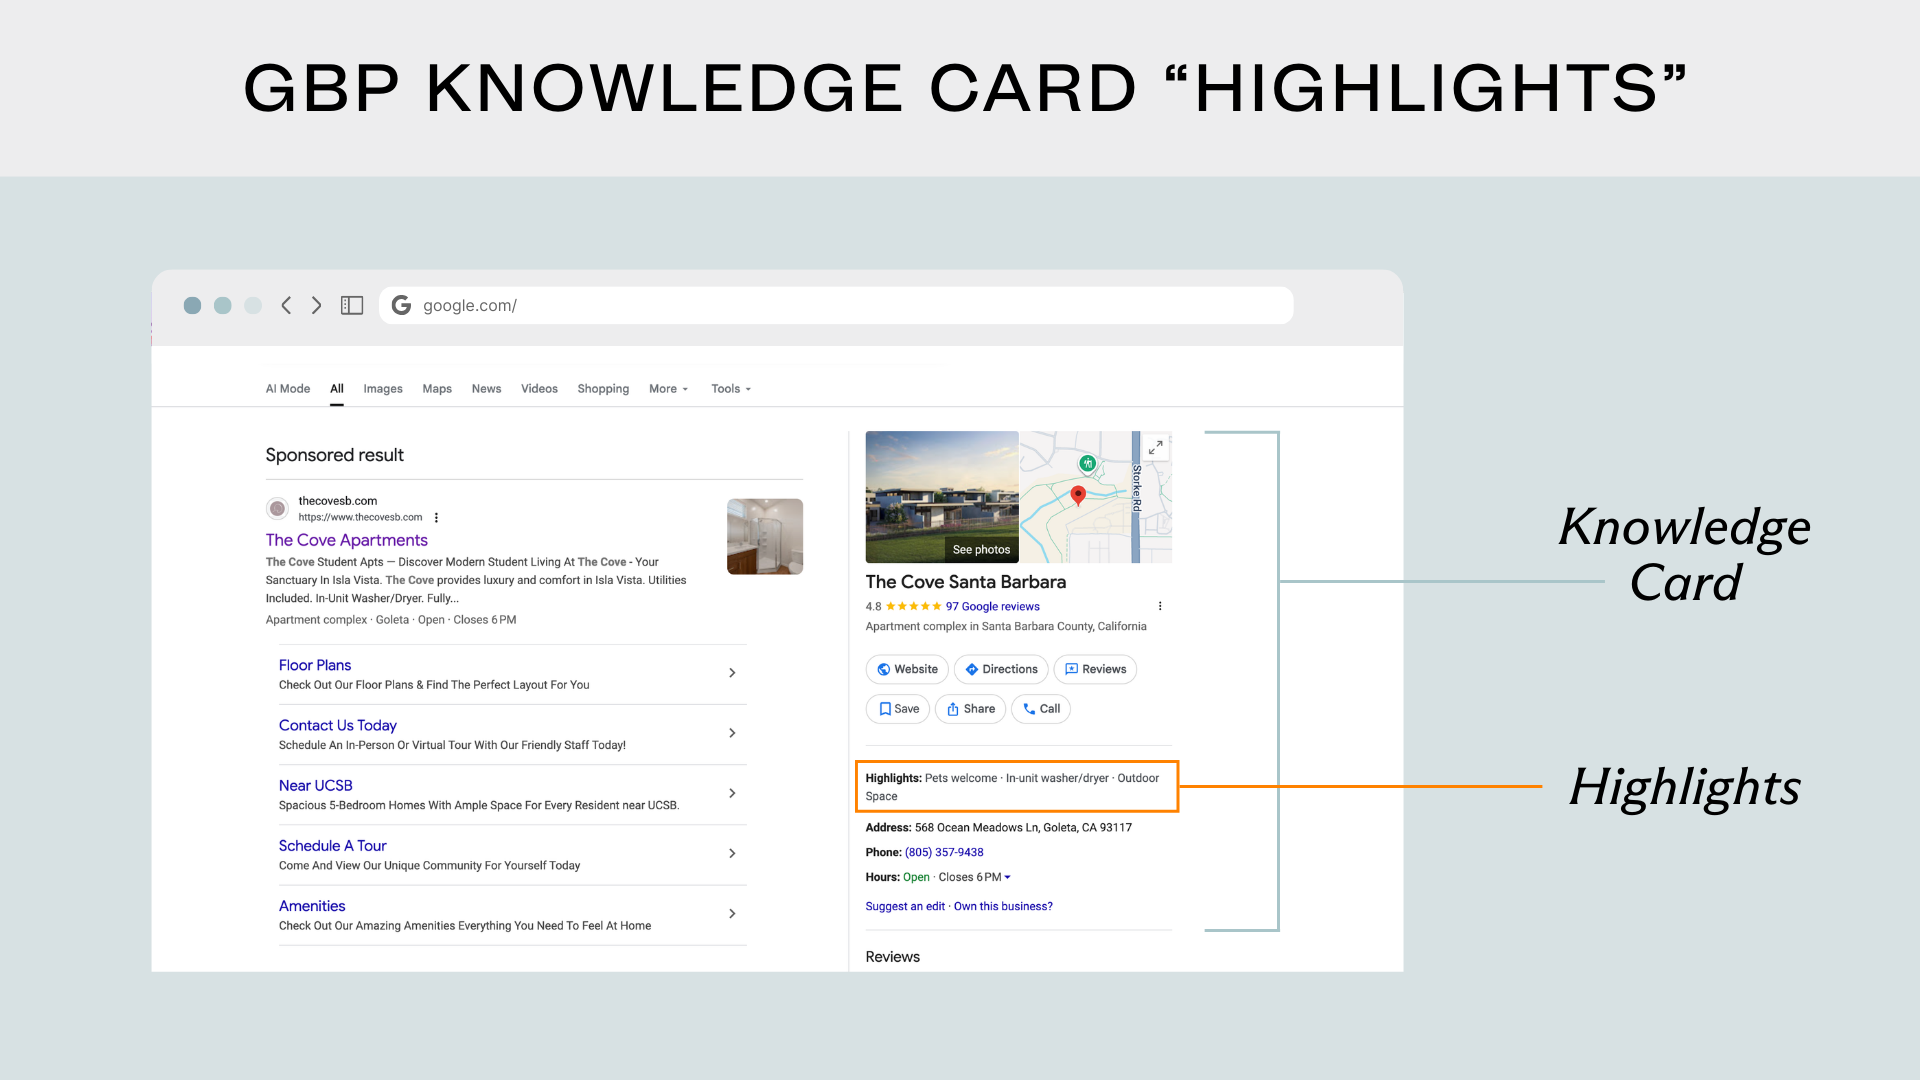Open the 97 Google reviews link
1920x1080 pixels.
pos(992,606)
